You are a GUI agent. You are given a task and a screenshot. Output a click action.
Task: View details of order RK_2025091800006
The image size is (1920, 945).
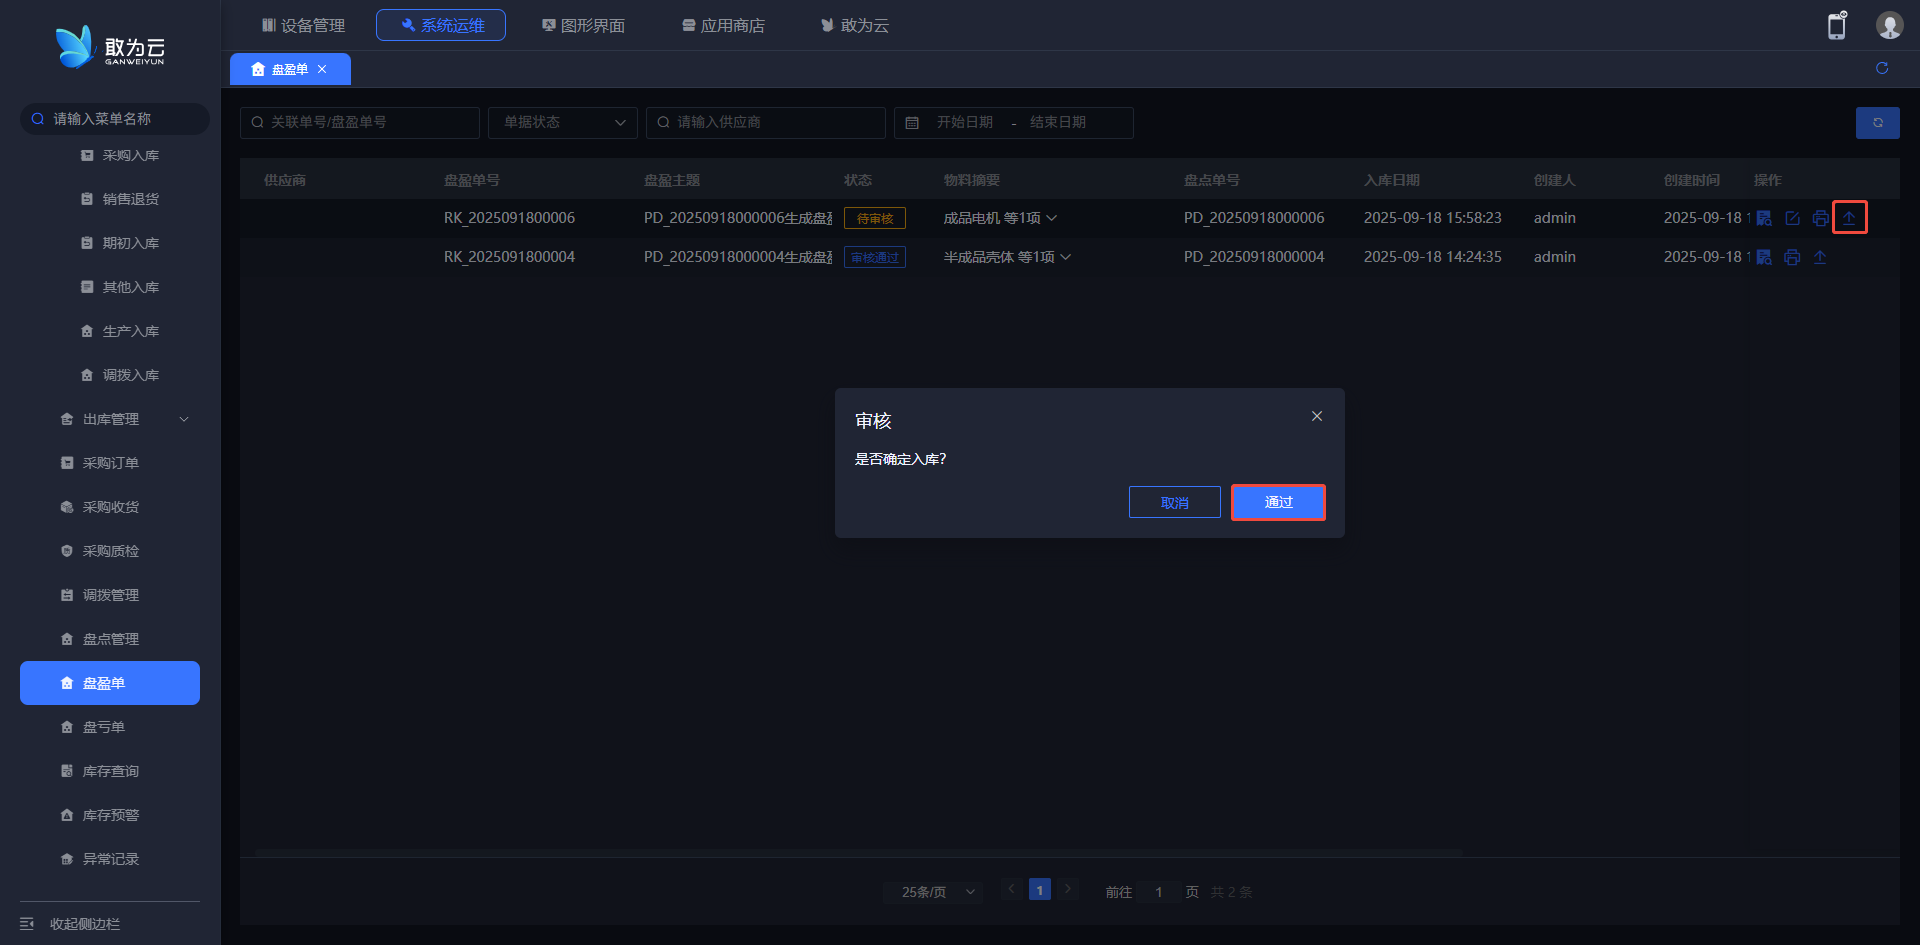click(x=1764, y=218)
